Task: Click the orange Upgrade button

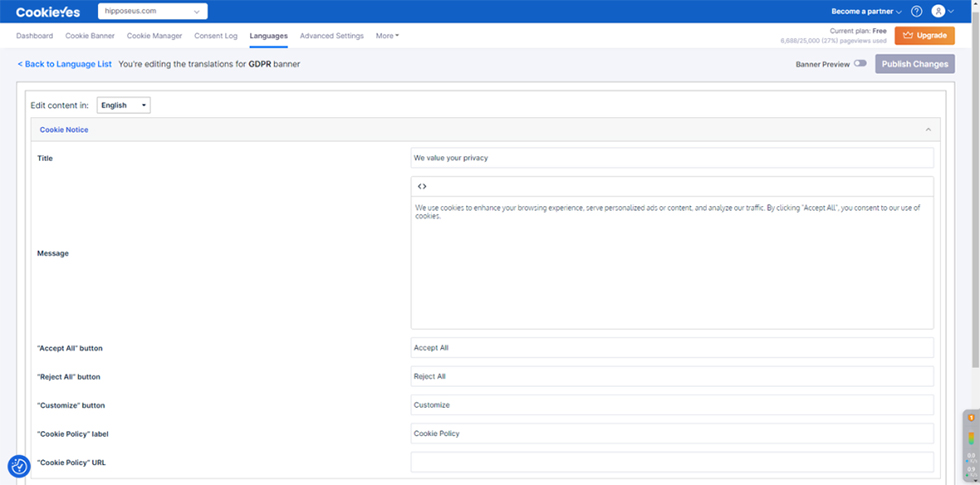Action: (925, 36)
